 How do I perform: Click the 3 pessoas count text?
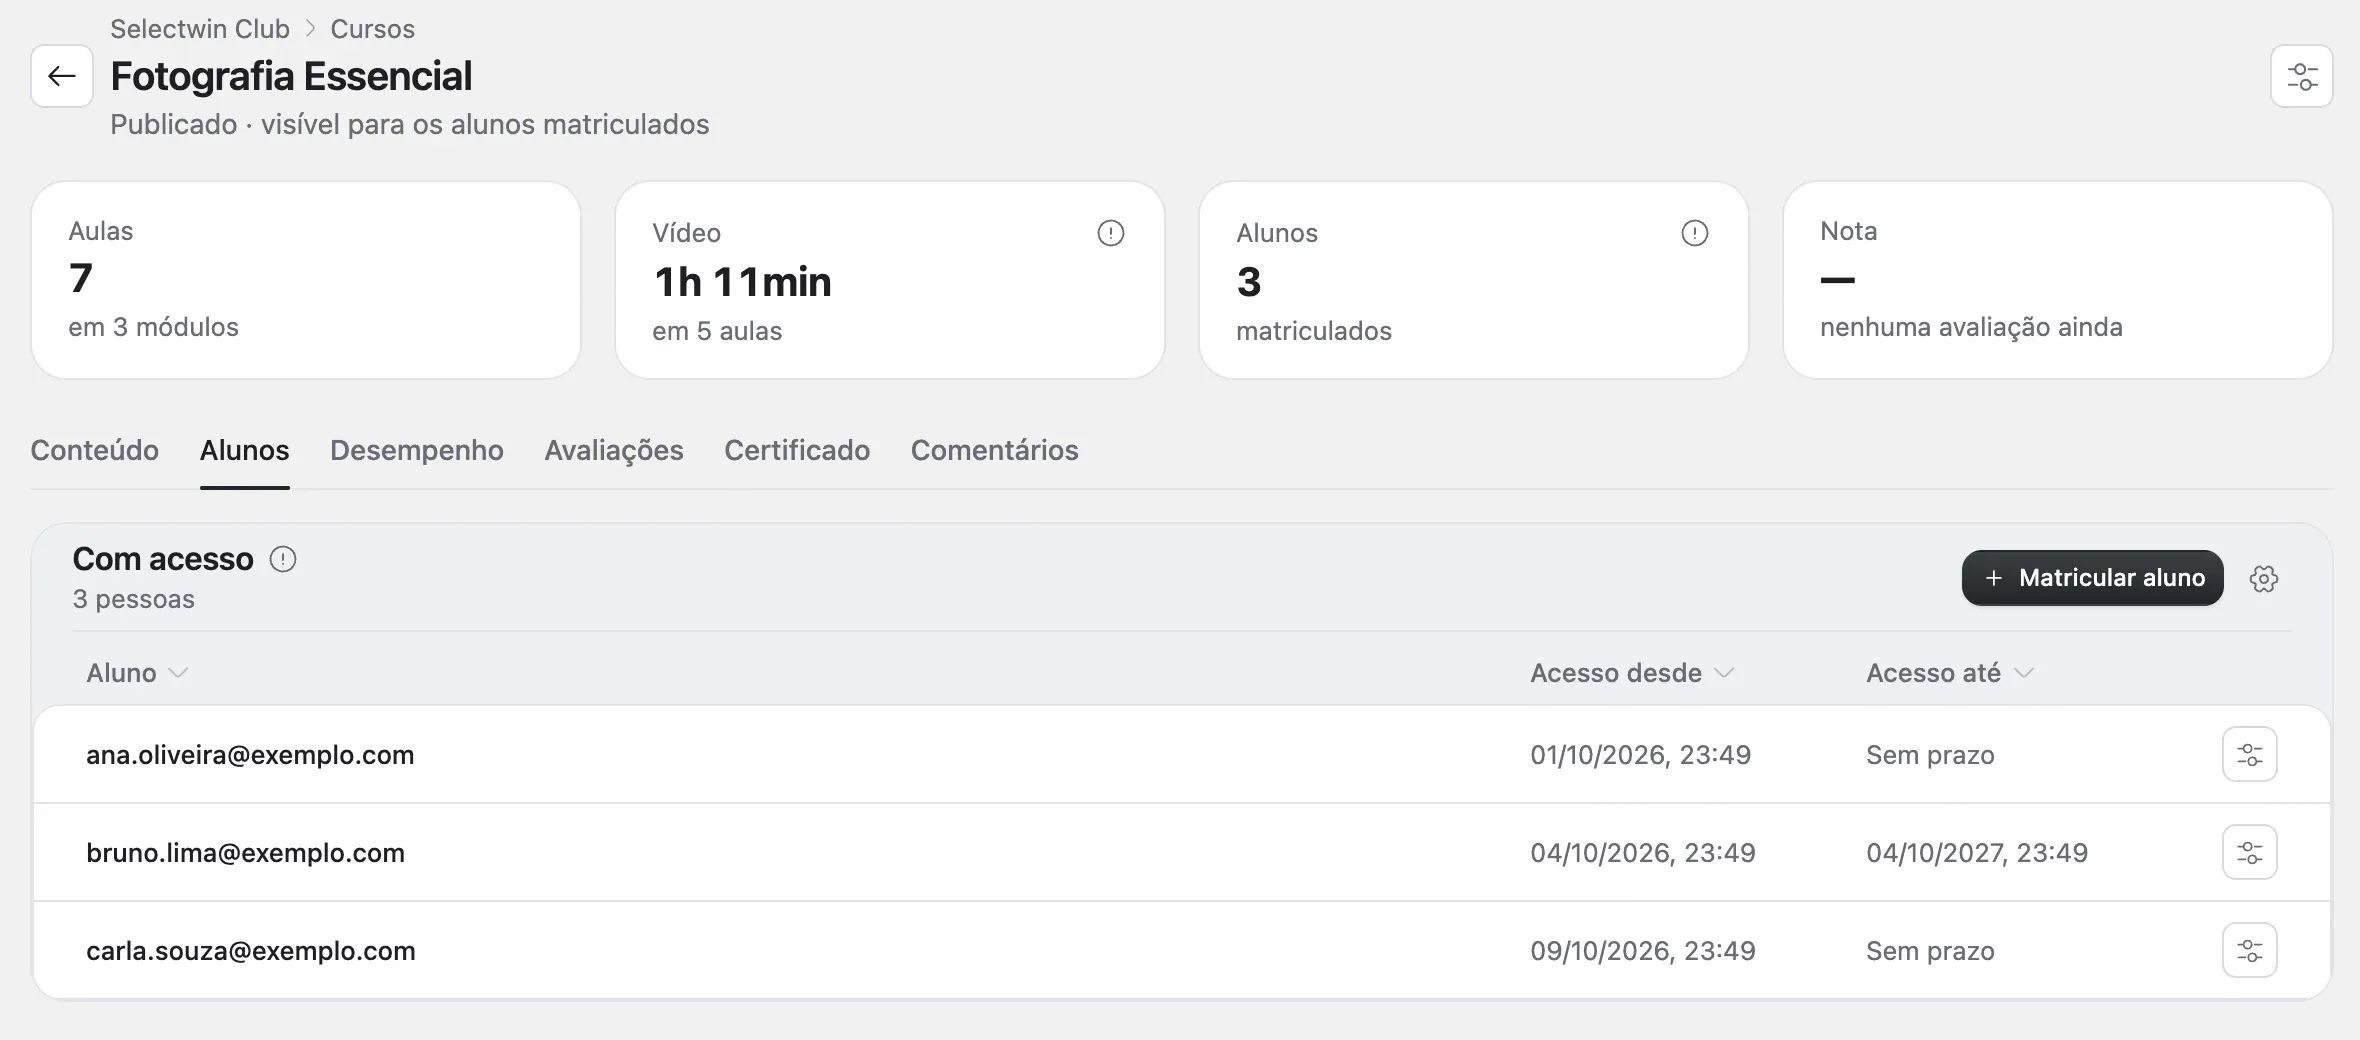133,599
